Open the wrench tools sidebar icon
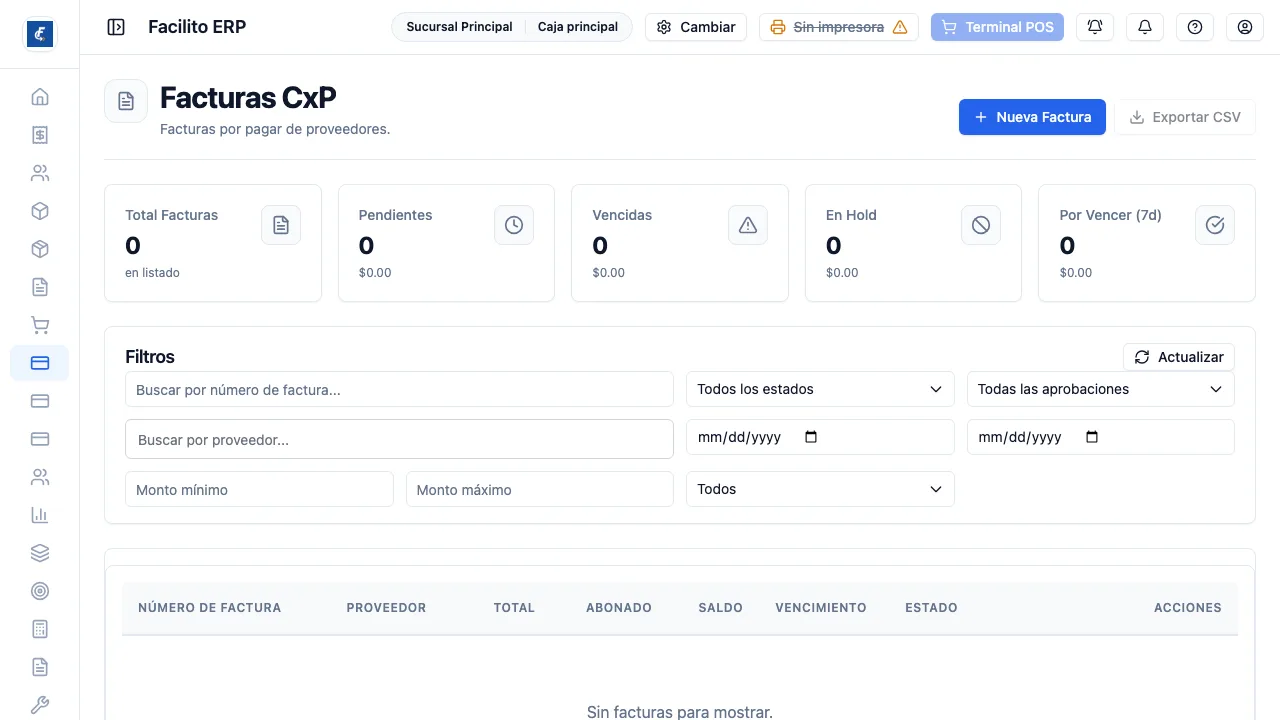The width and height of the screenshot is (1280, 720). 40,705
